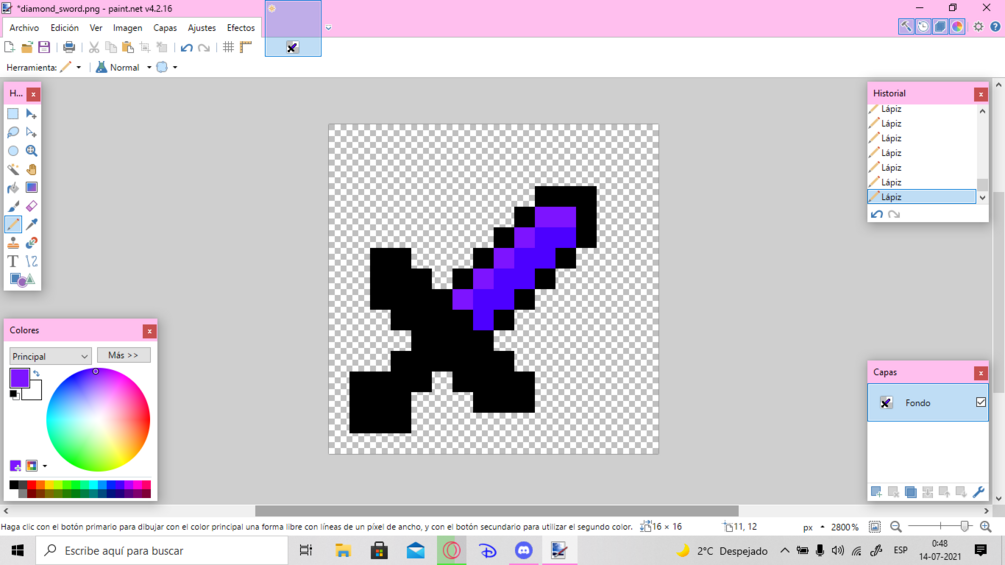1005x565 pixels.
Task: Click the primary purple color swatch
Action: [x=18, y=377]
